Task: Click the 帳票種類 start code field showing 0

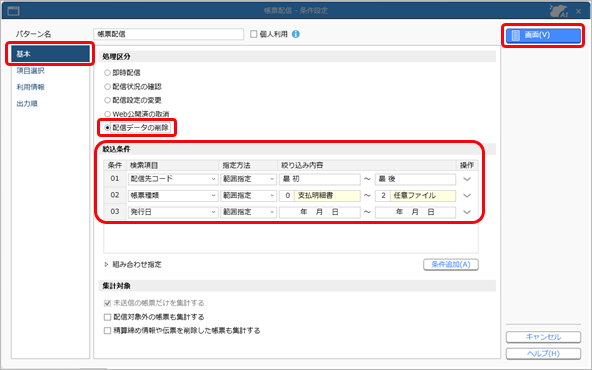Action: pos(287,196)
